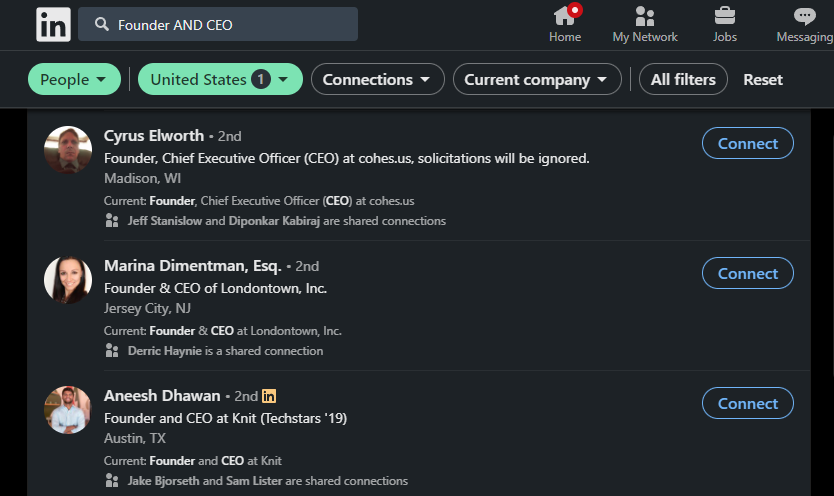
Task: Open the Connections filter dropdown
Action: coord(378,79)
